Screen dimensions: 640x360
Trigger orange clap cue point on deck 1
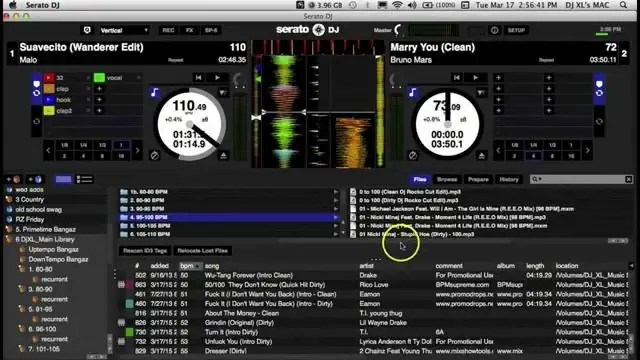point(49,89)
